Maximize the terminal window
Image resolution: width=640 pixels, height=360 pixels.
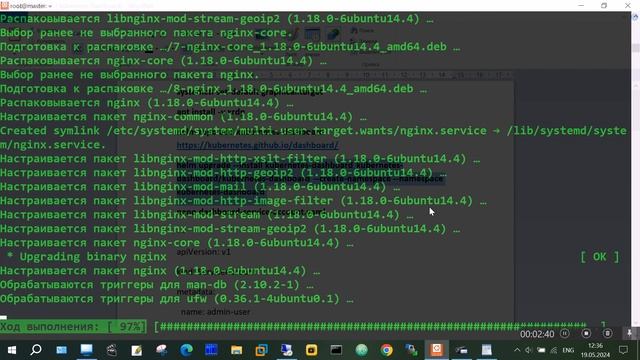[604, 5]
